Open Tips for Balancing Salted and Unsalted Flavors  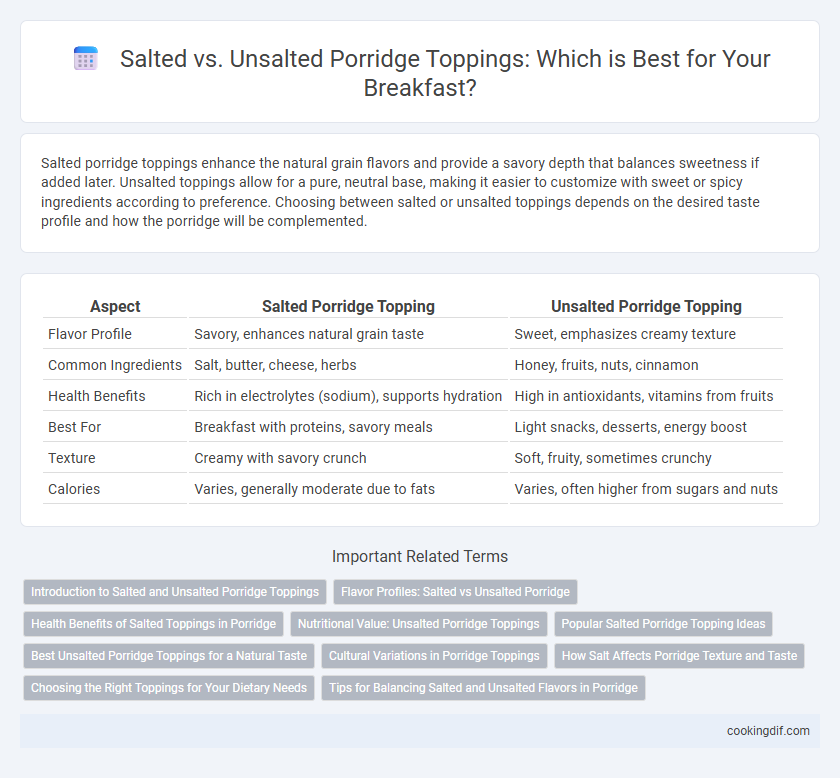pos(483,688)
